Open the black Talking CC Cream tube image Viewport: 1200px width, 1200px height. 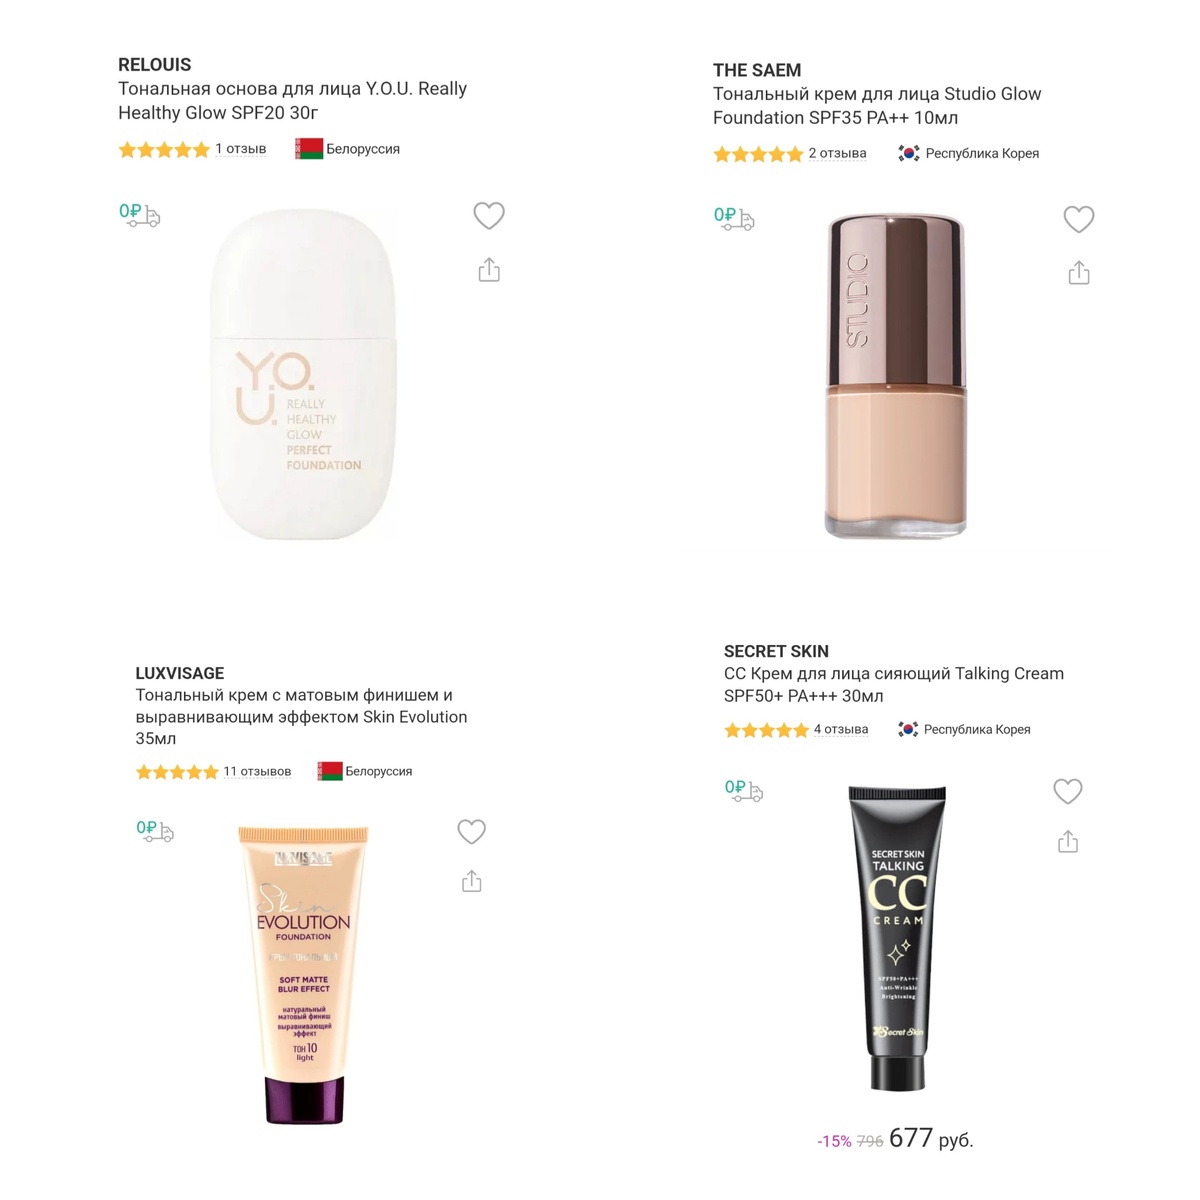[x=897, y=937]
